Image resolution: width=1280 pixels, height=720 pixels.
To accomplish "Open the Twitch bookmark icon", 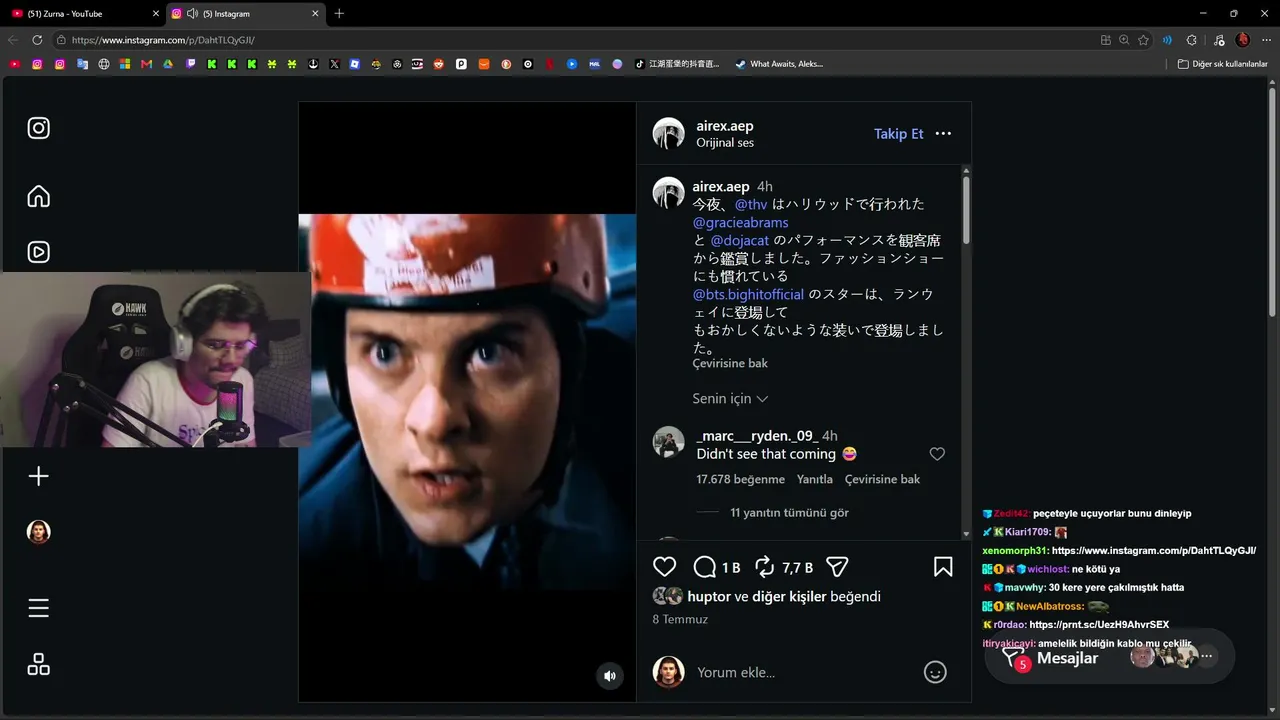I will [x=191, y=64].
